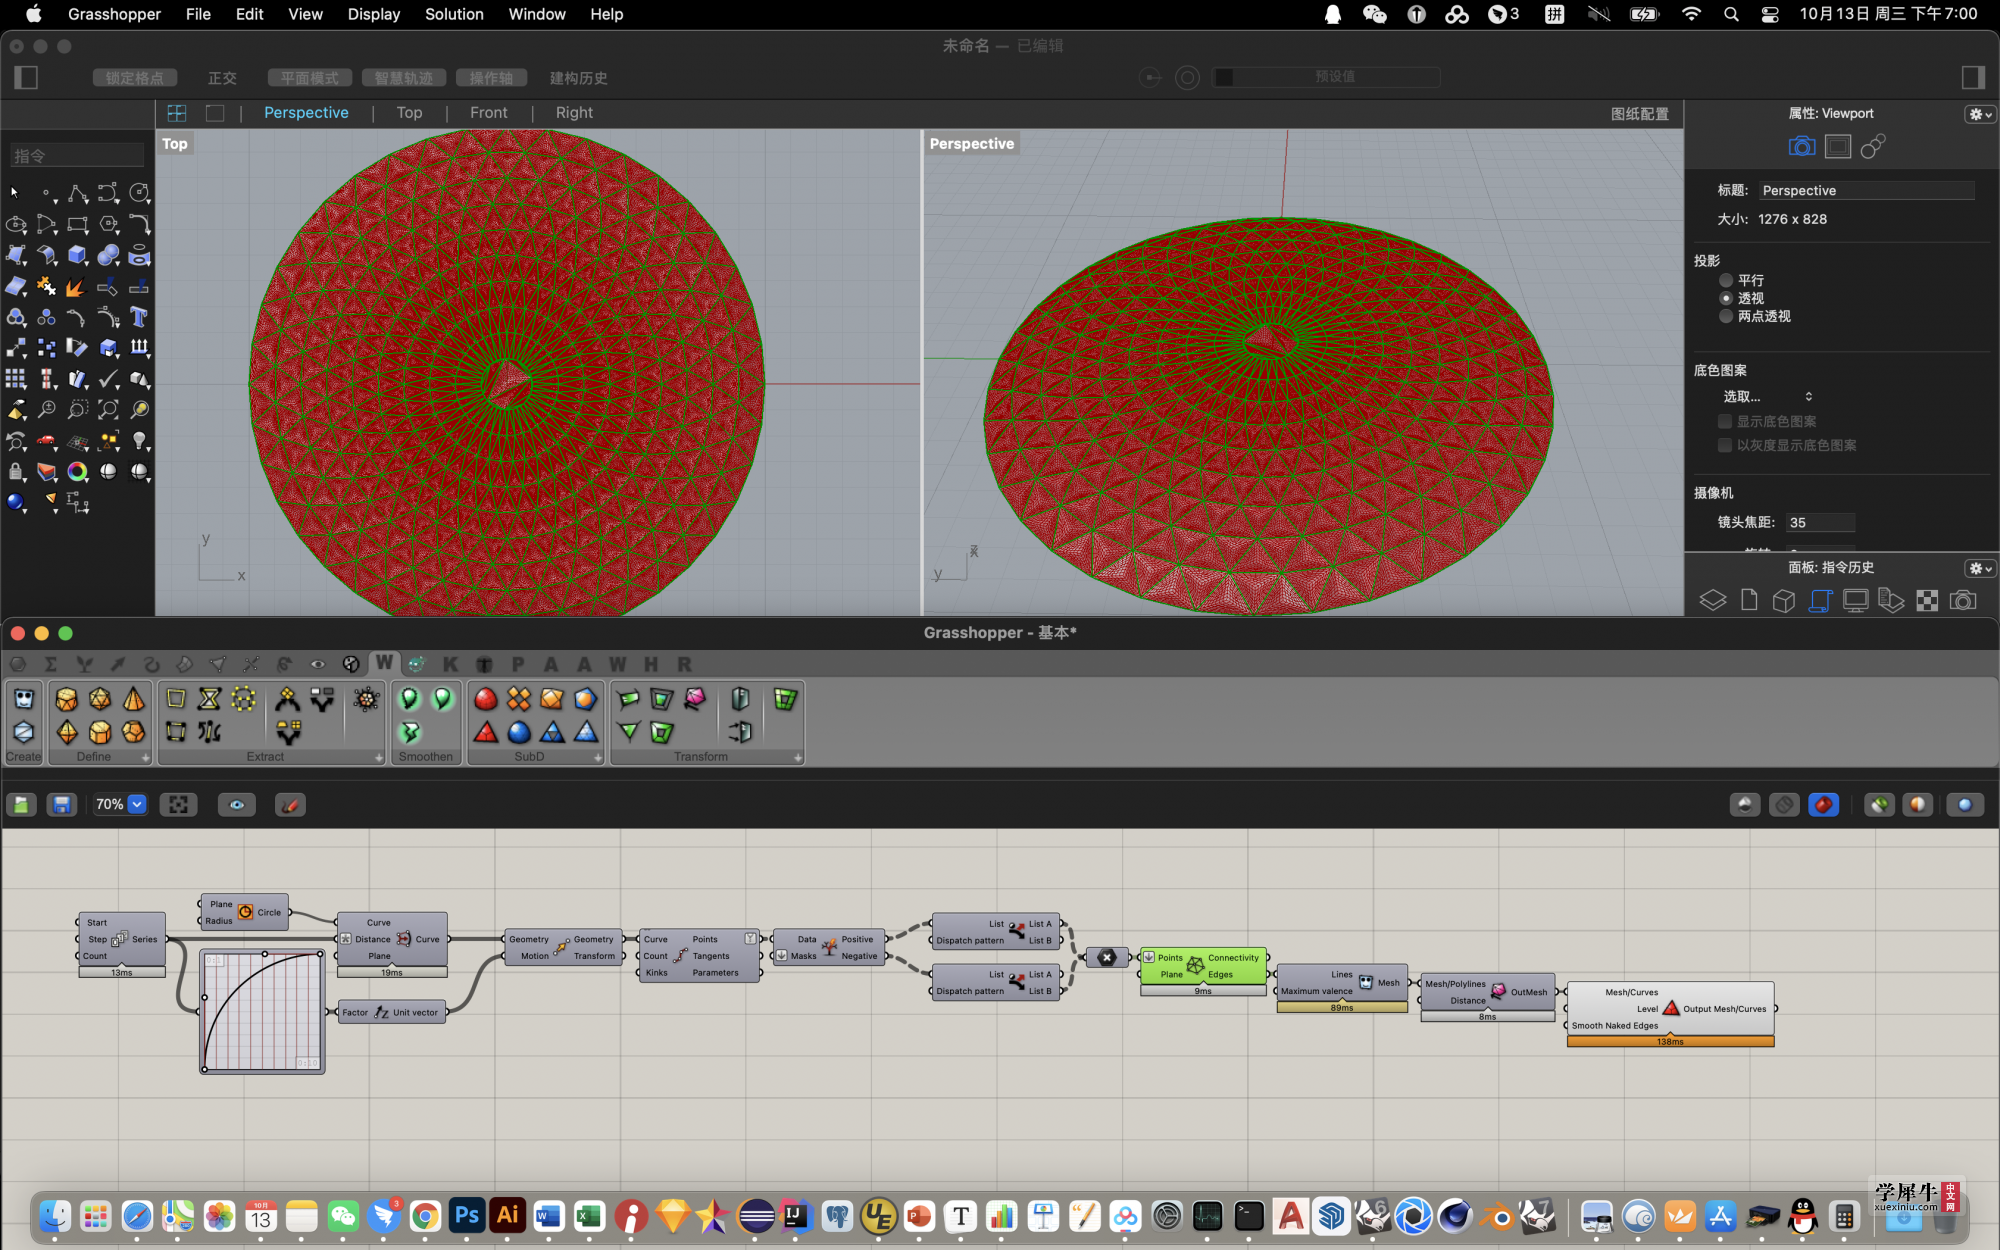Image resolution: width=2000 pixels, height=1250 pixels.
Task: Click the 标题 Perspective title field
Action: [x=1867, y=190]
